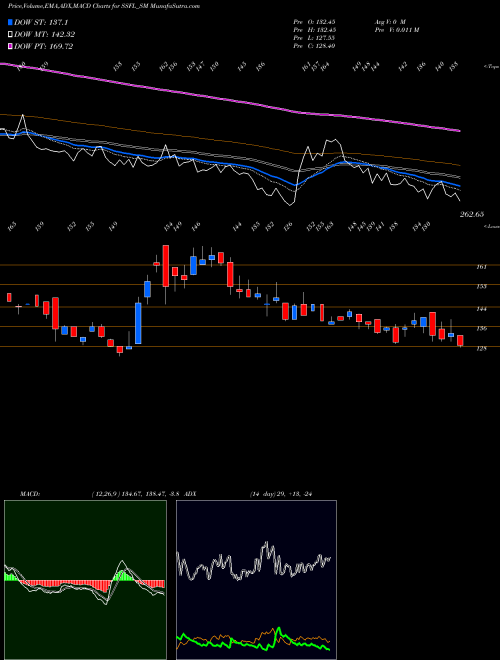Select the 'DOW PT: 169.72' legend text
Screen dimensions: 500x660
coord(44,46)
